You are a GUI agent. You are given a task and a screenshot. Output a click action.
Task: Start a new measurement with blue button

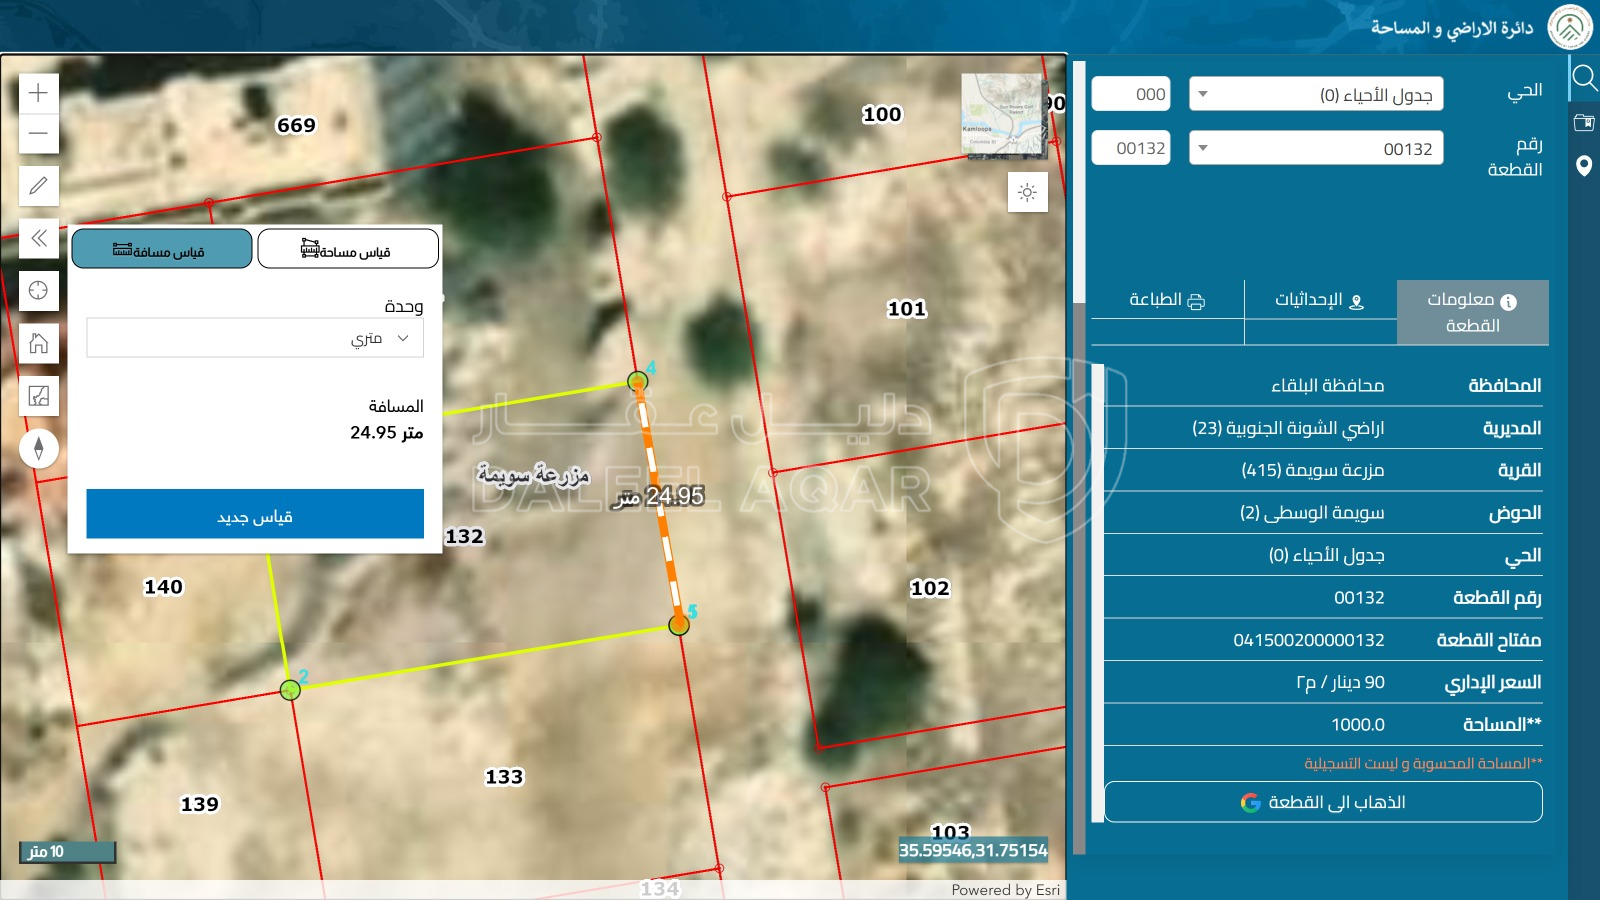coord(255,514)
